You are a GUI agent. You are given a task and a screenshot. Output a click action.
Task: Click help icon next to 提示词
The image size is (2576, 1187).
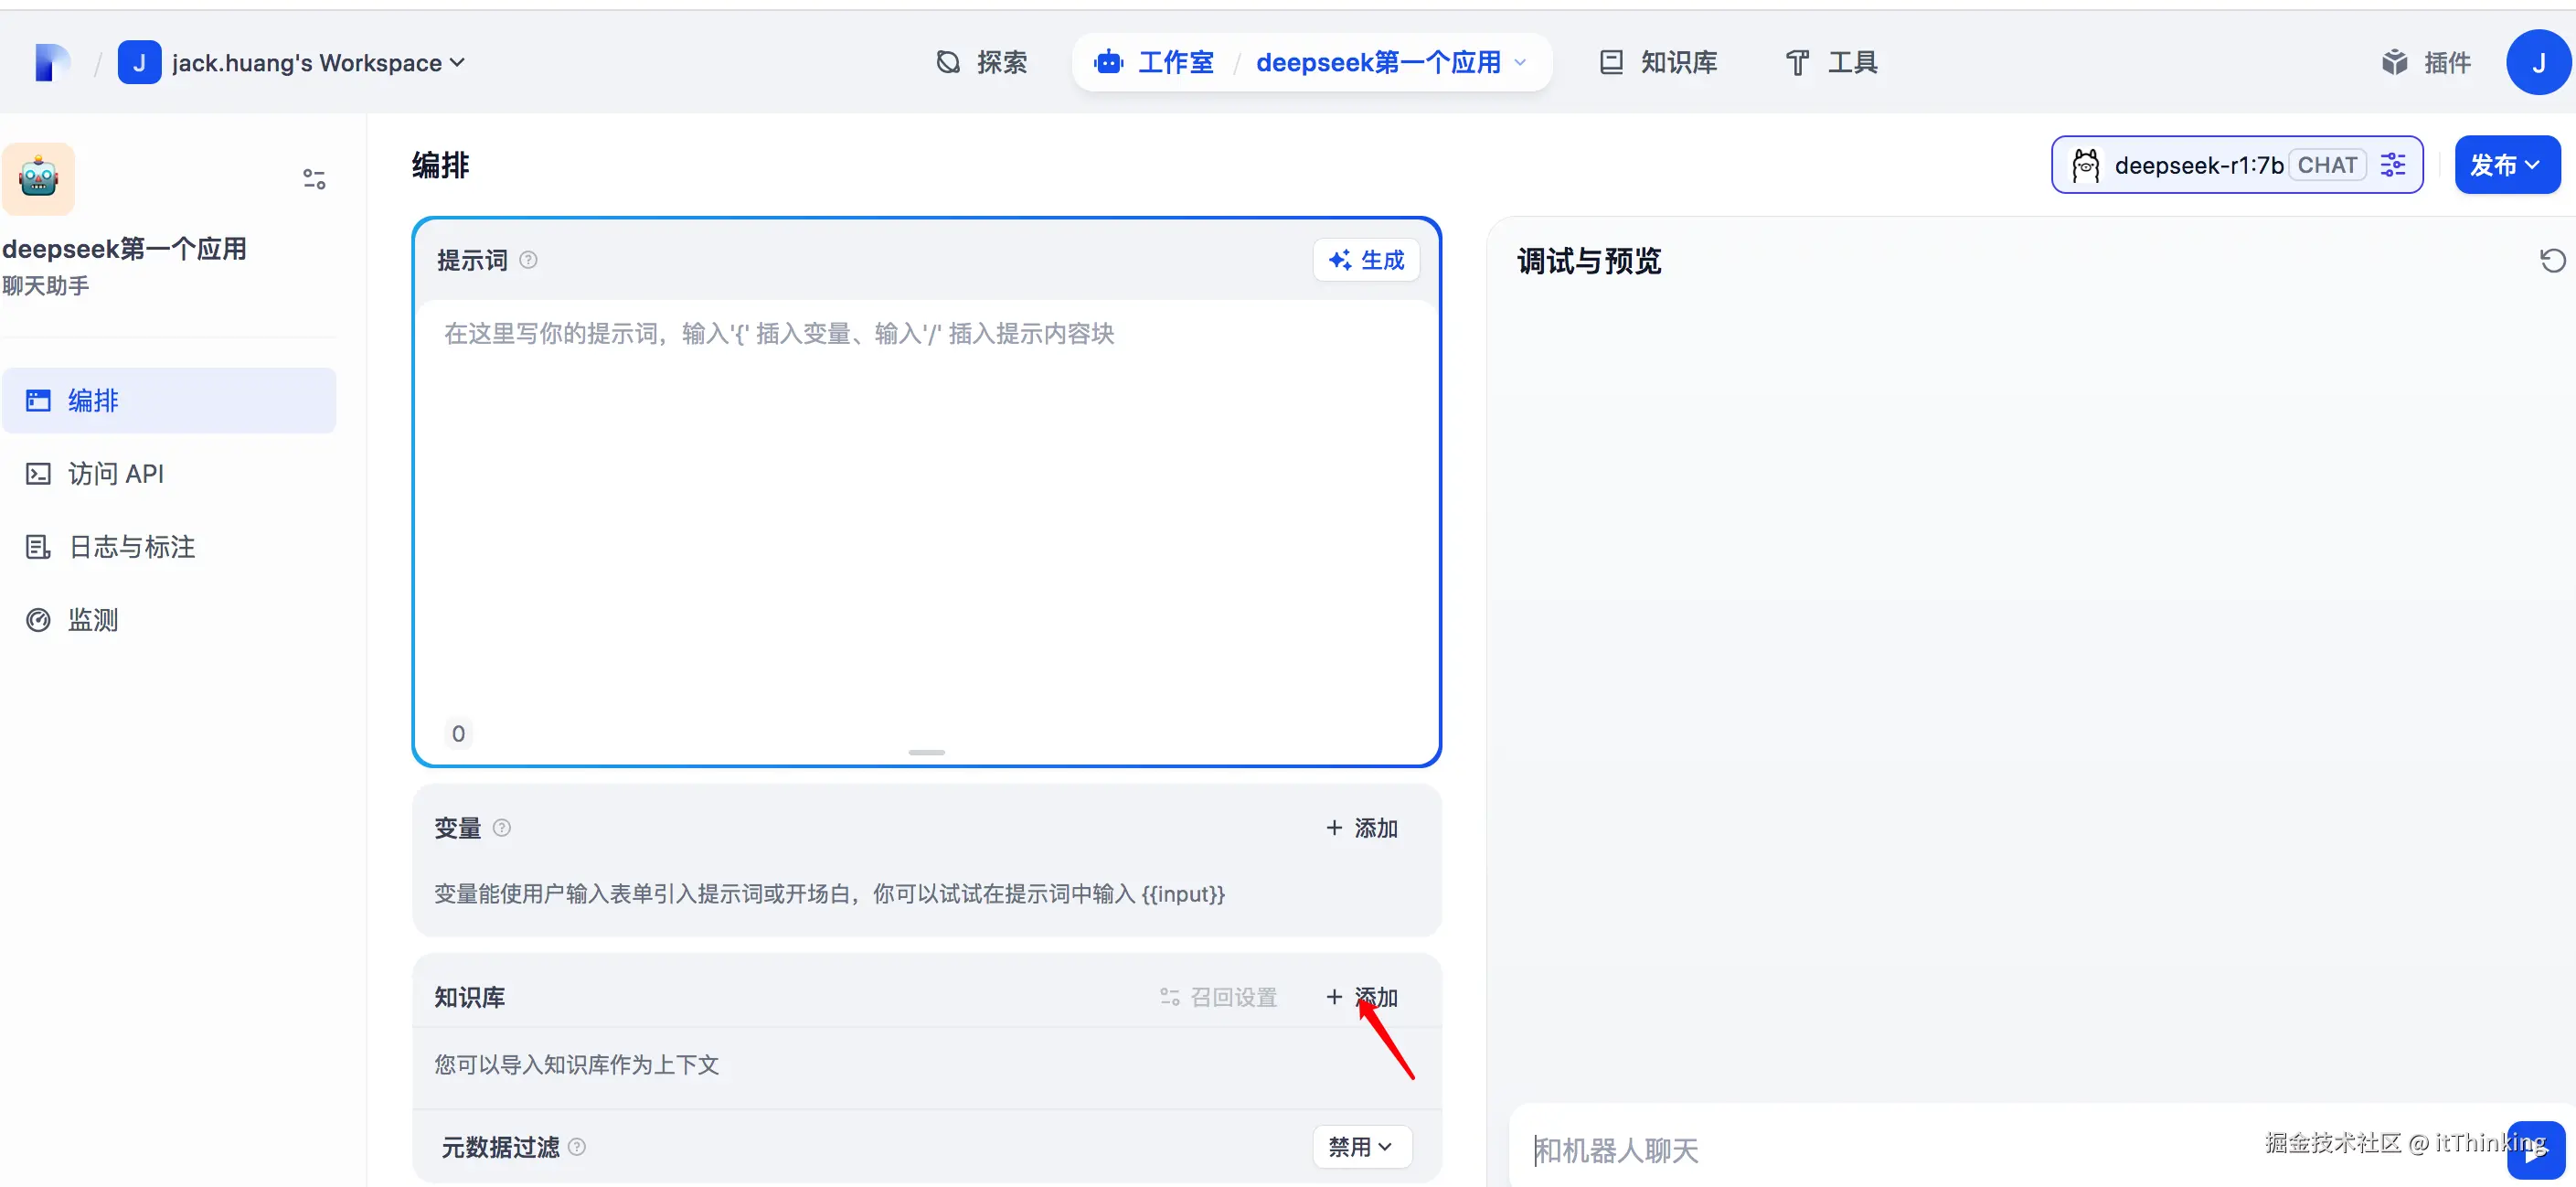(x=529, y=261)
